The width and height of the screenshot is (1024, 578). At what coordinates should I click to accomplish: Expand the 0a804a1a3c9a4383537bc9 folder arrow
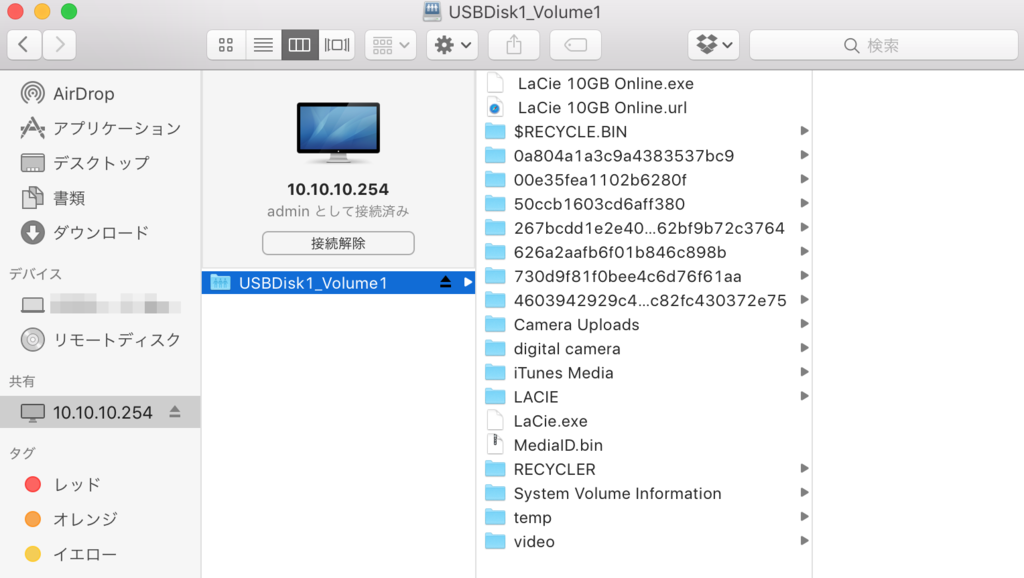[x=805, y=155]
